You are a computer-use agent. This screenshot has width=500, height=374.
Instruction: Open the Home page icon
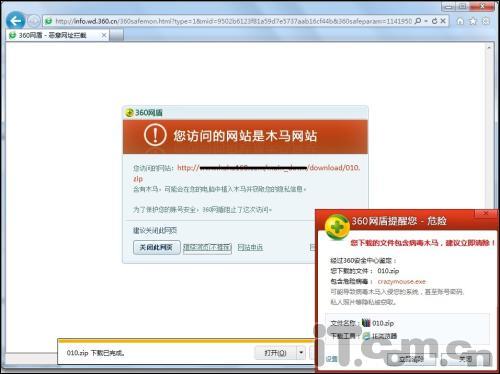point(460,21)
